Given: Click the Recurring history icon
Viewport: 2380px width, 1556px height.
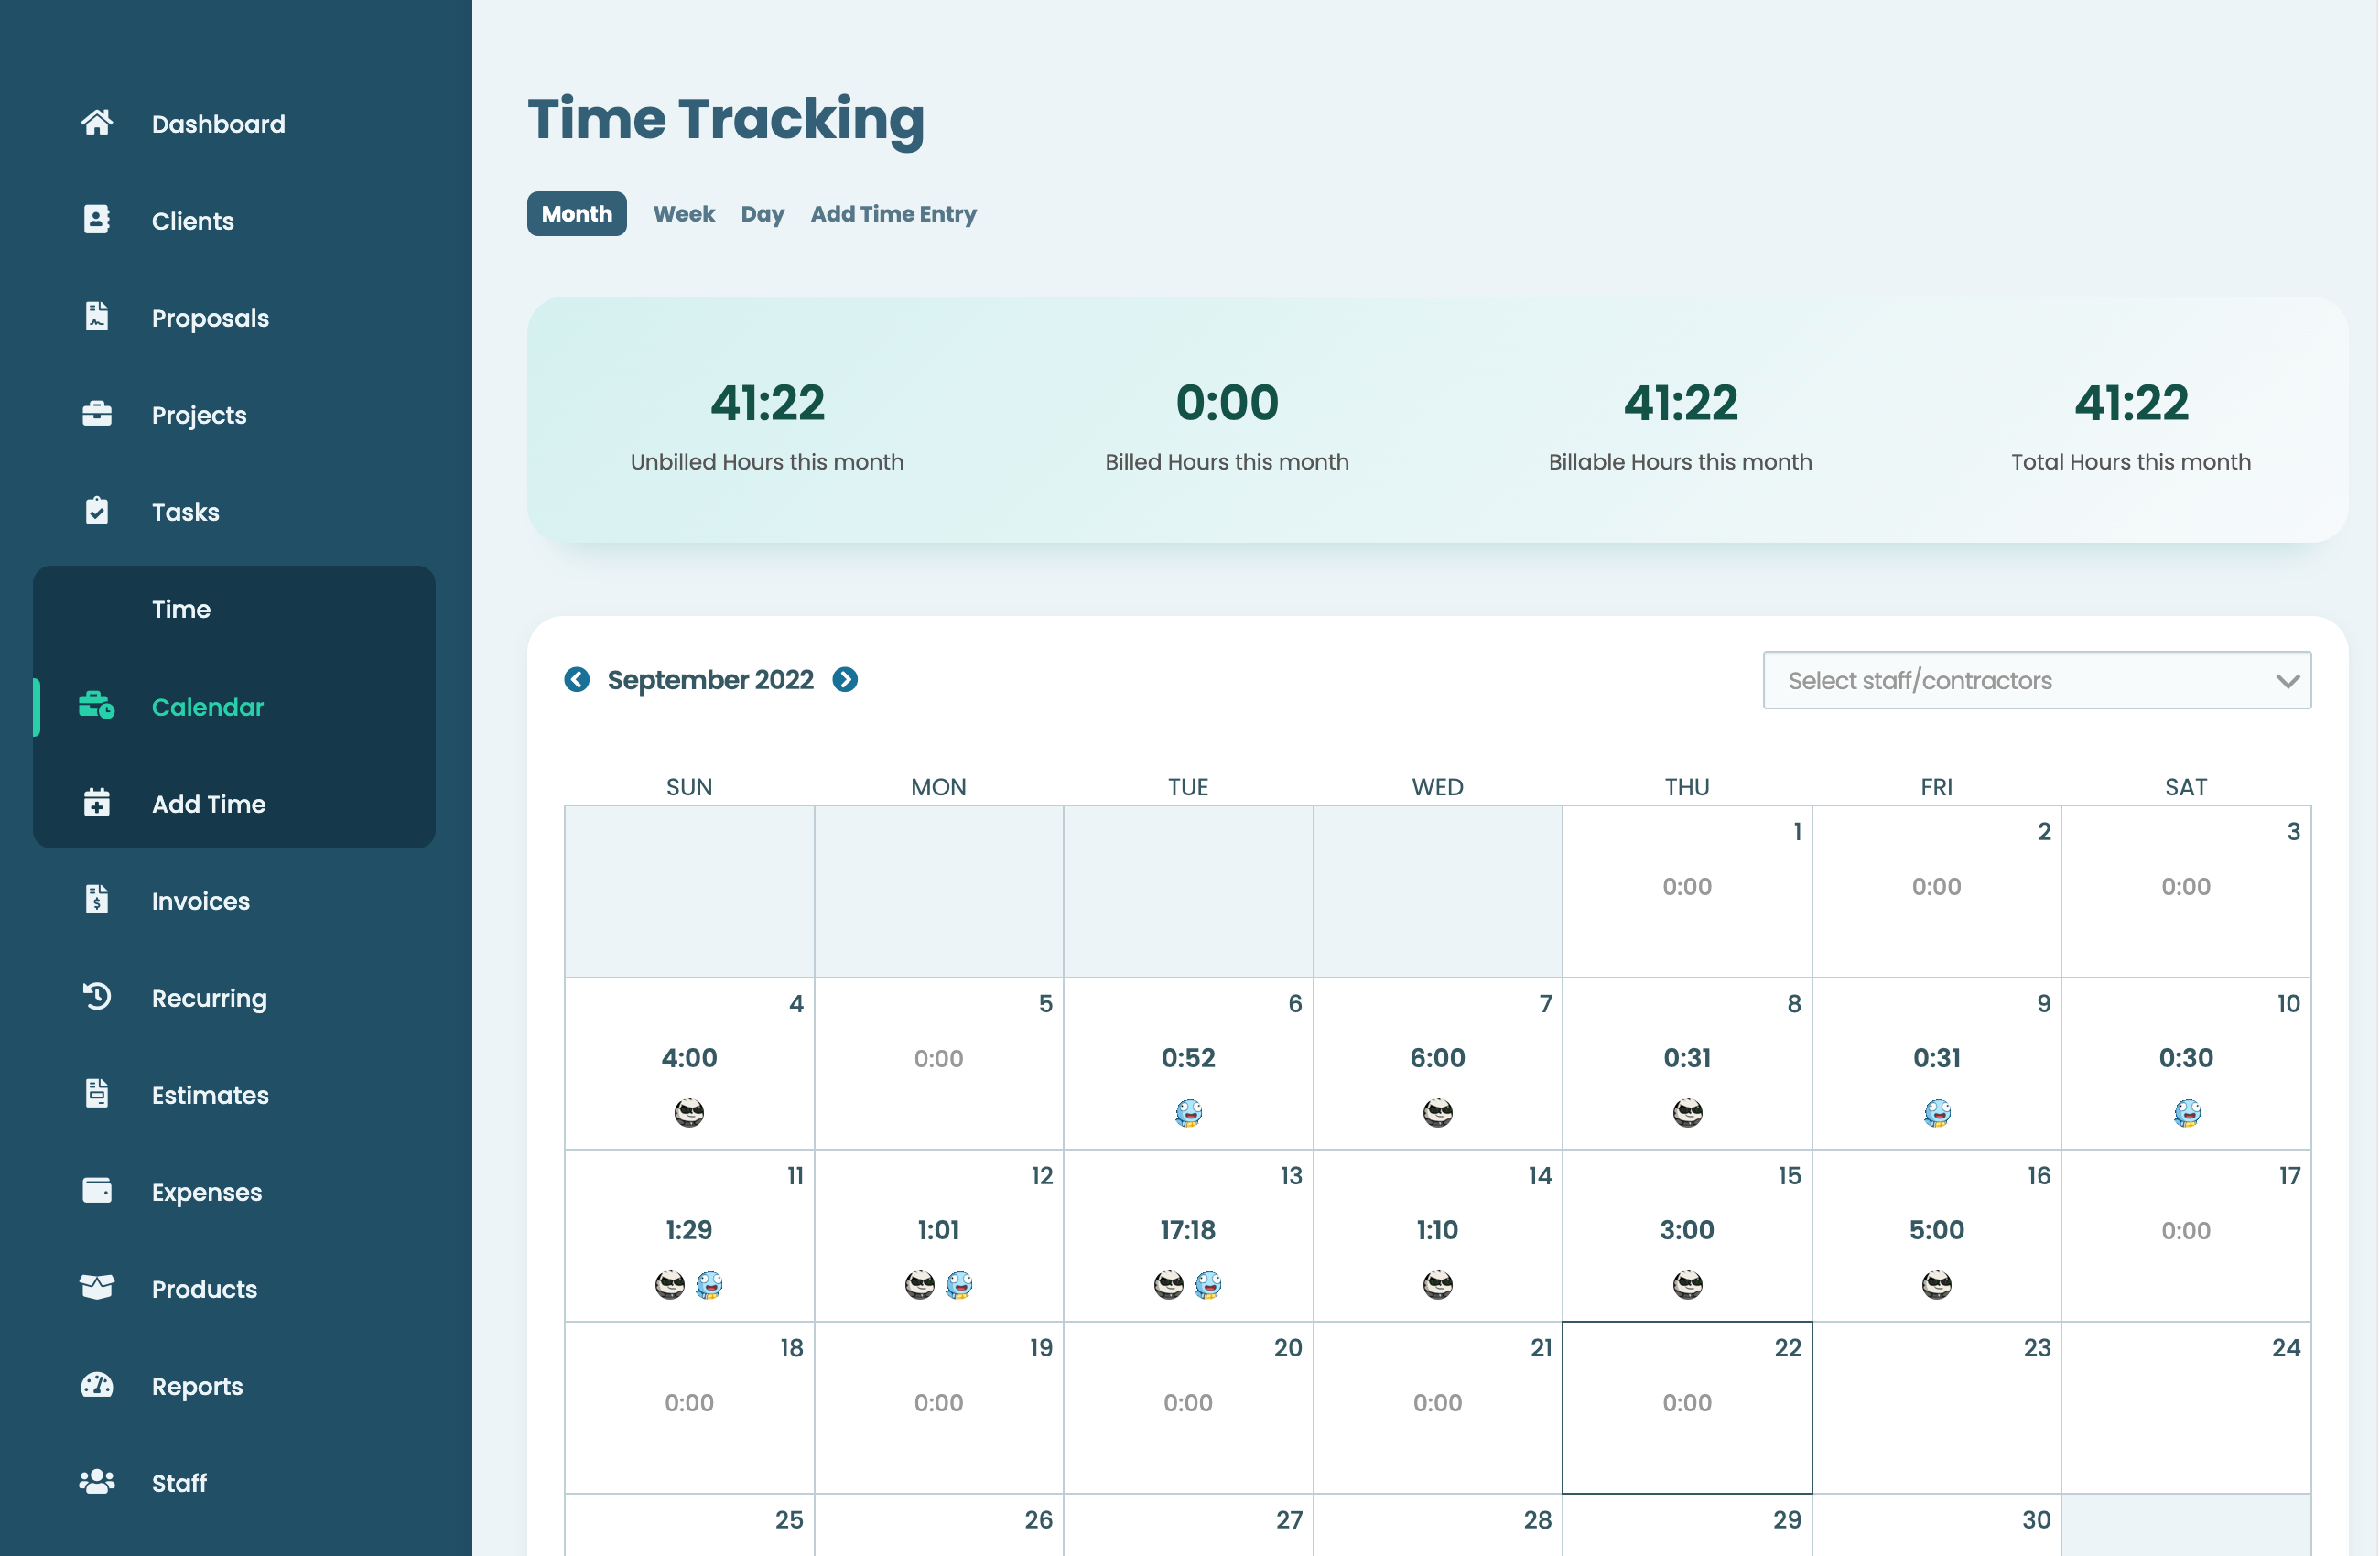Looking at the screenshot, I should (97, 997).
